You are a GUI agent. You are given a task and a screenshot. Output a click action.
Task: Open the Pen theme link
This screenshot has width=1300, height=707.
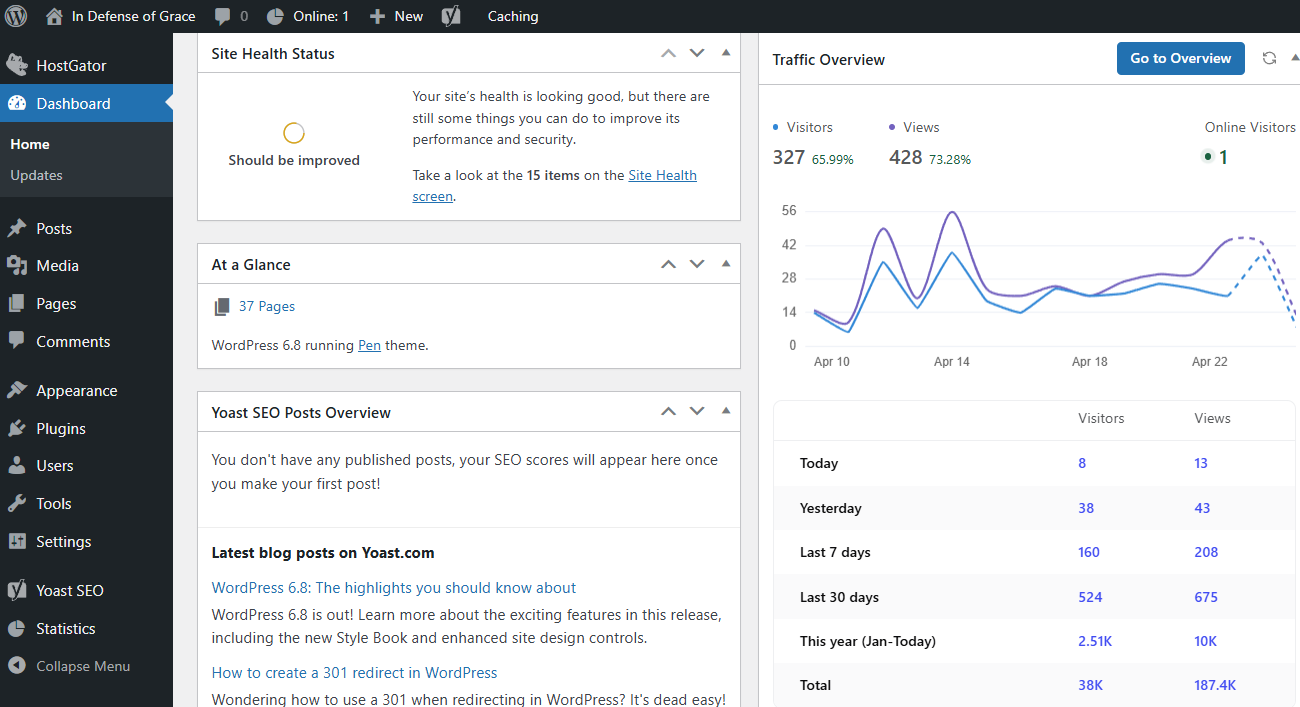click(369, 345)
